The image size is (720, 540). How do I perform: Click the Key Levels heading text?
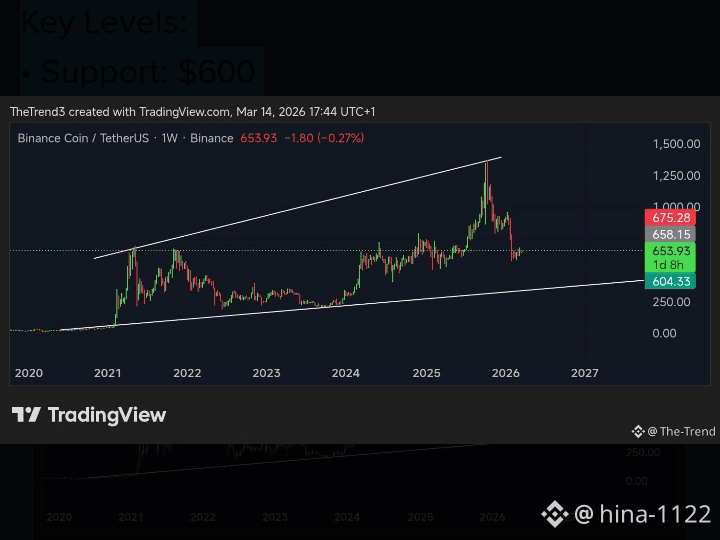coord(104,22)
